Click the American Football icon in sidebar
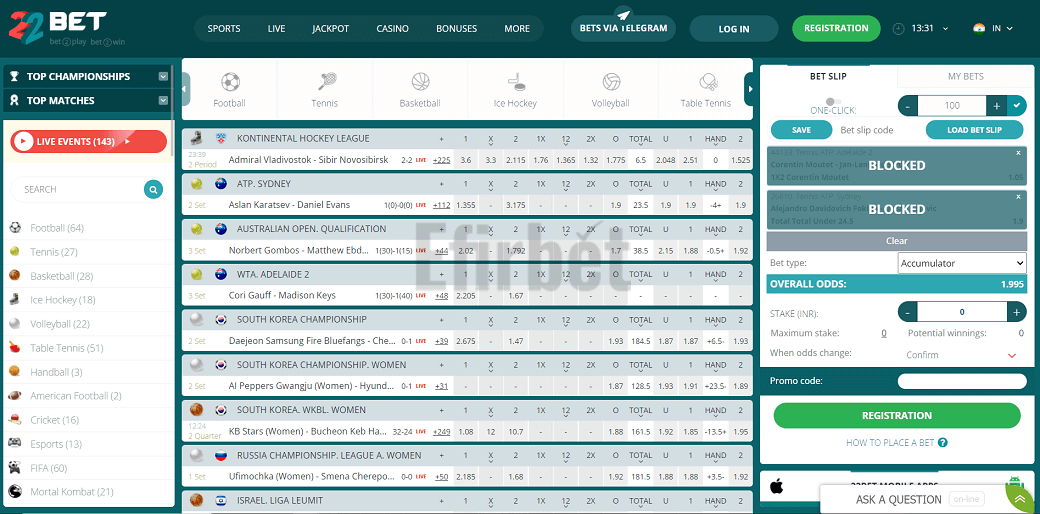 [15, 396]
